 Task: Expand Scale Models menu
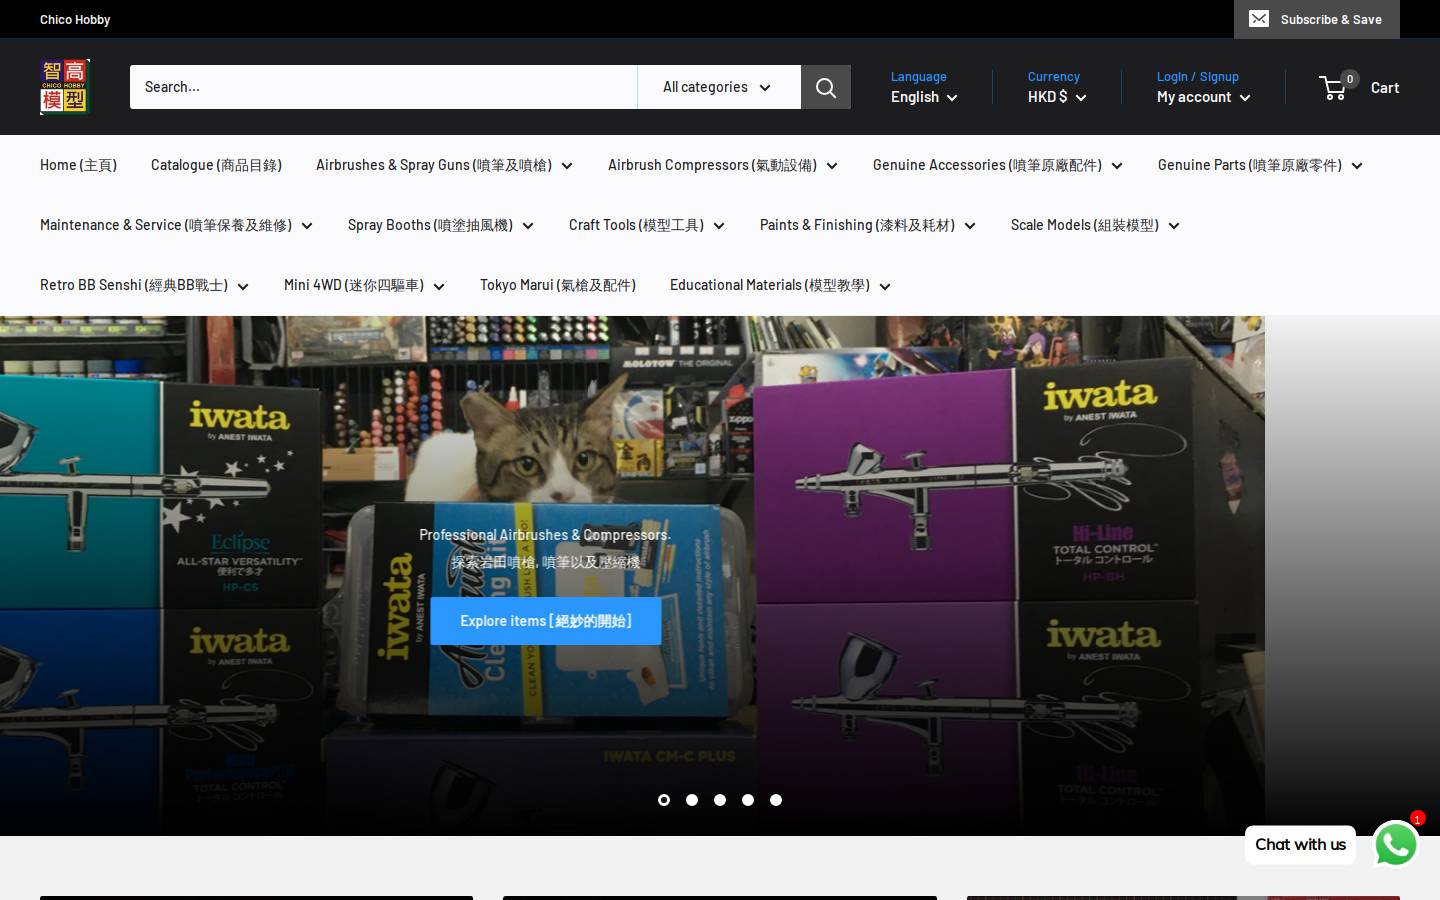click(1095, 225)
